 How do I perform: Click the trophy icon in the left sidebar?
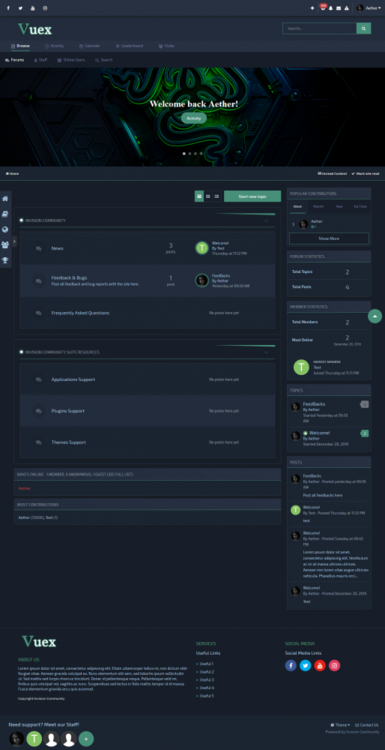(5, 260)
